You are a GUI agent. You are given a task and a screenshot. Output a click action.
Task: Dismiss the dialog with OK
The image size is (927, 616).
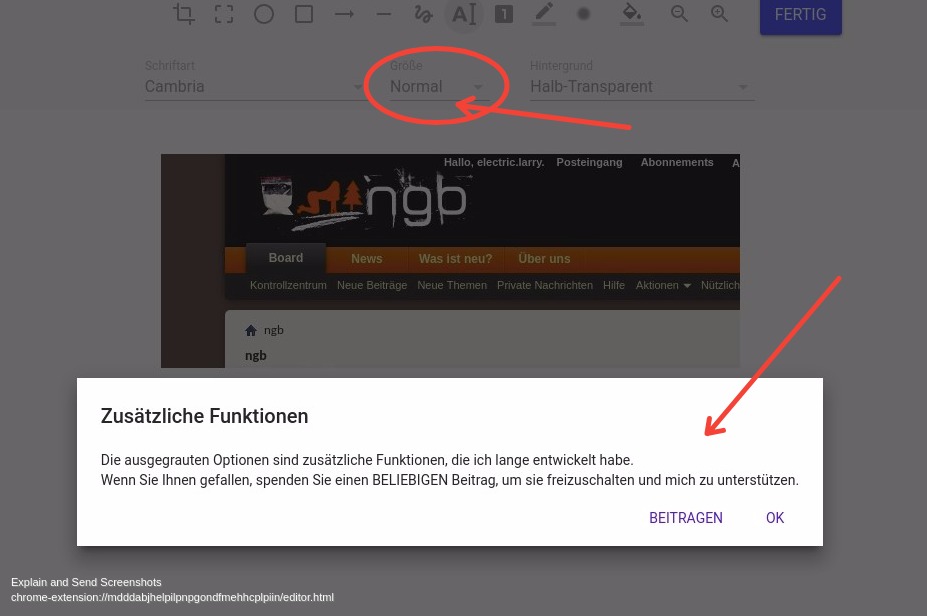775,518
